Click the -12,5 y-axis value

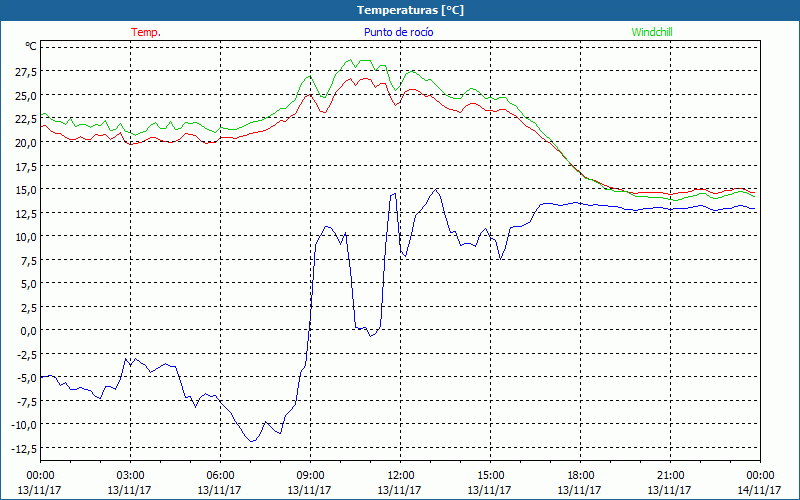(24, 449)
